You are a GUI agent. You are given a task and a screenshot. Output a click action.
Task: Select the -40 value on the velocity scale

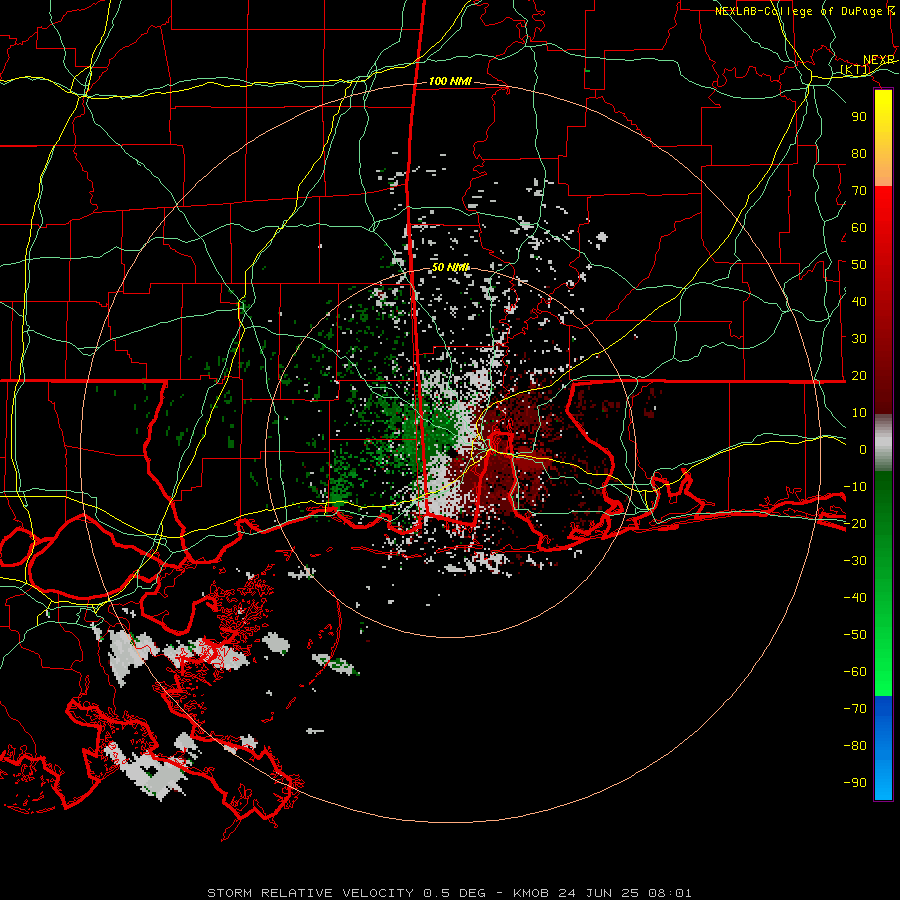pos(855,598)
